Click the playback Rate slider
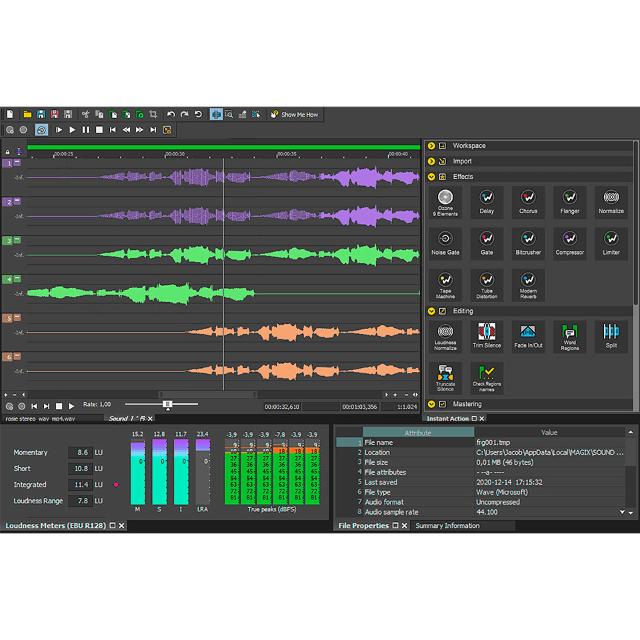Screen dimensions: 640x640 pos(168,405)
